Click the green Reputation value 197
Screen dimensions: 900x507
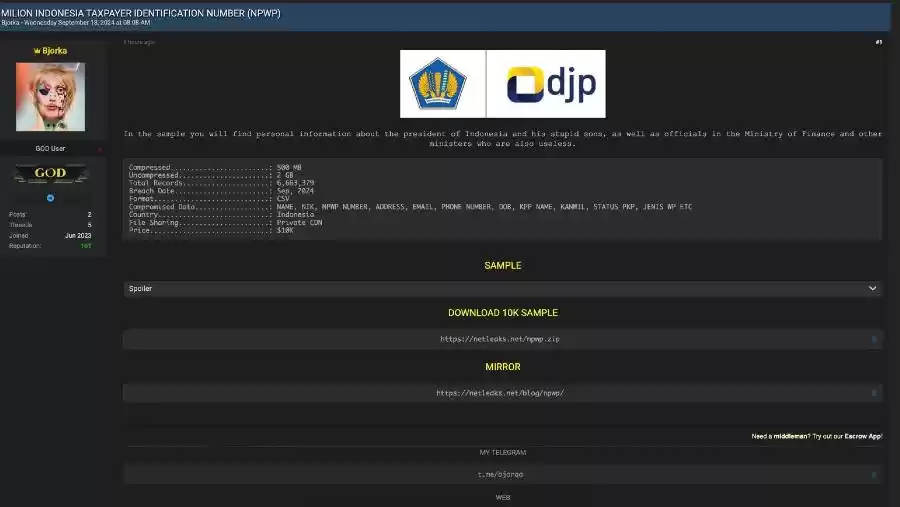(x=86, y=245)
